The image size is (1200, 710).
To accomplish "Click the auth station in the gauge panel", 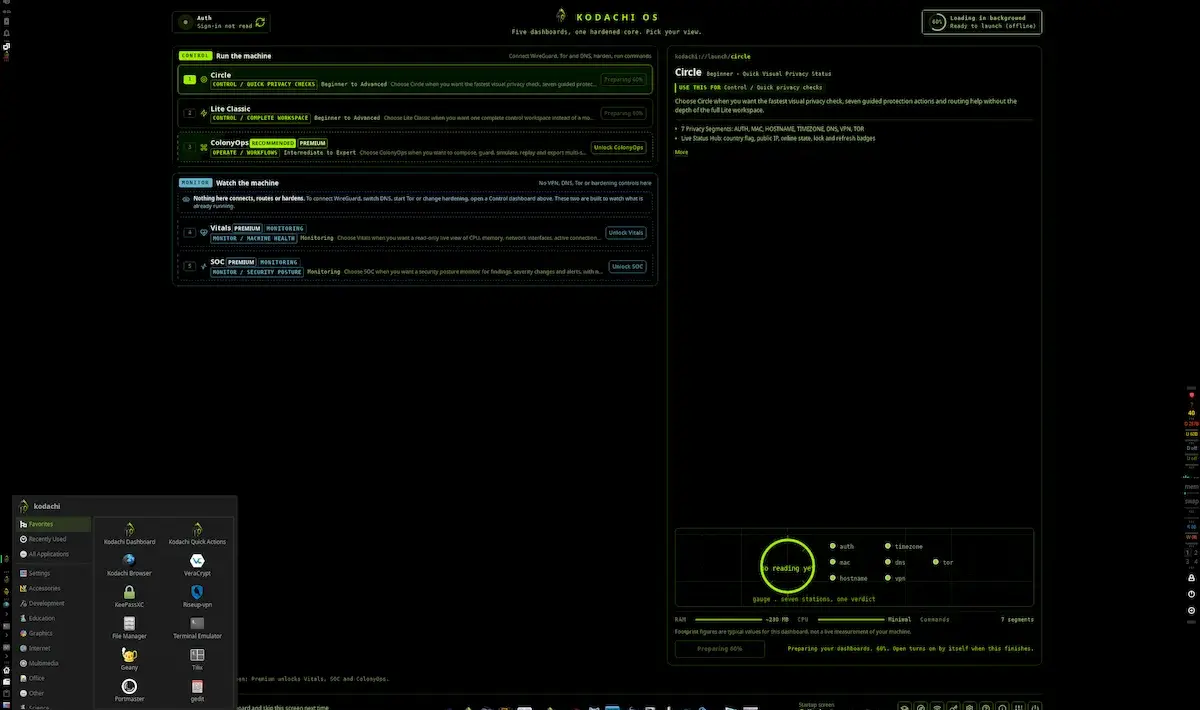I will click(842, 547).
